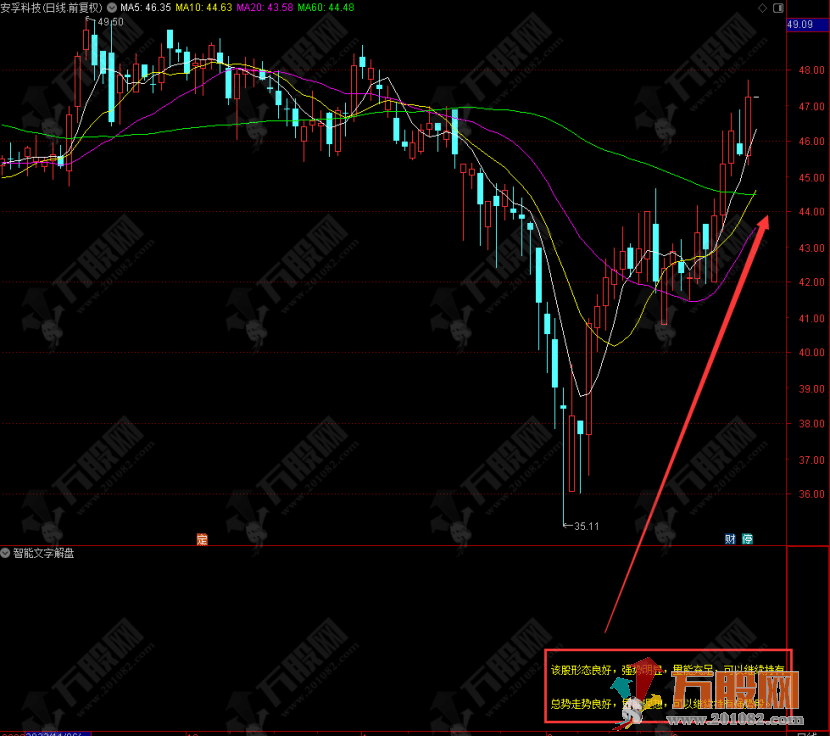This screenshot has width=830, height=736.
Task: Select the MA5: 46.35 indicator label
Action: 146,8
